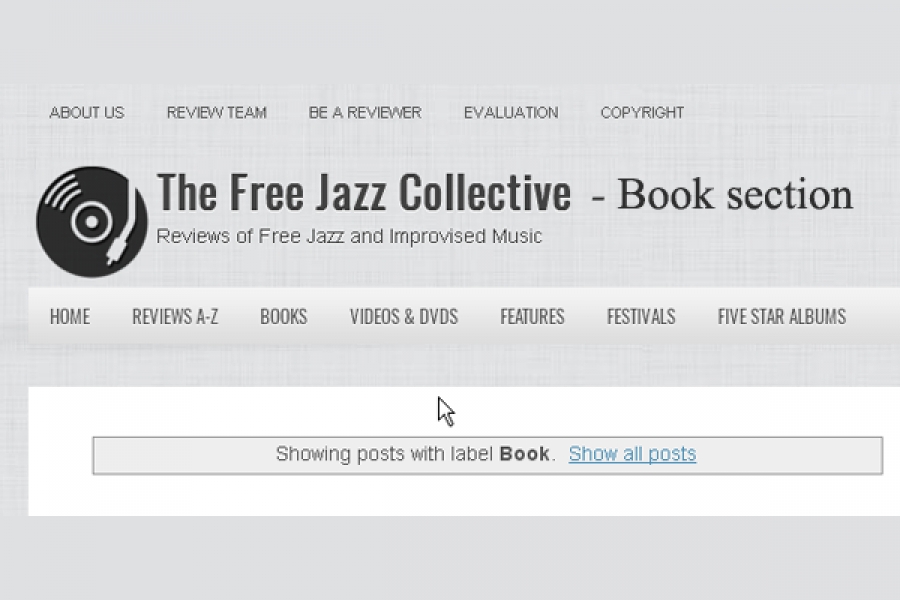900x600 pixels.
Task: Select EVALUATION in the top menu
Action: tap(511, 113)
